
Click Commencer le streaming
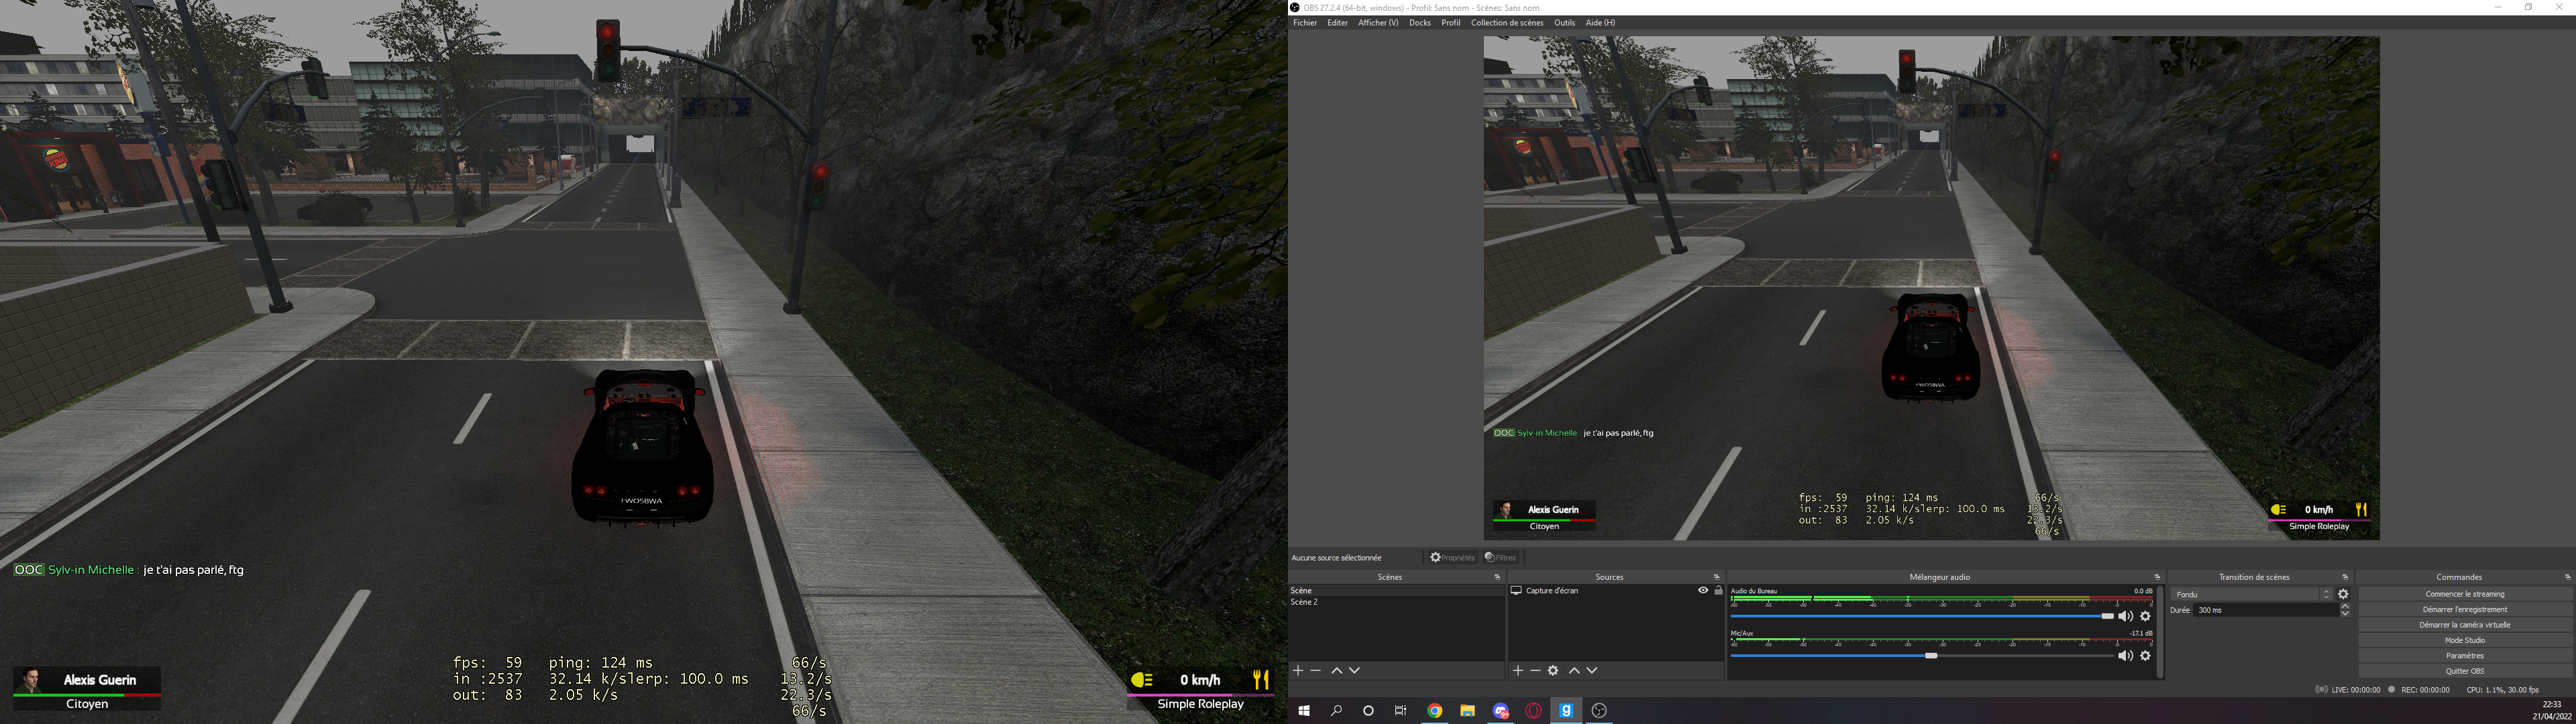2465,594
